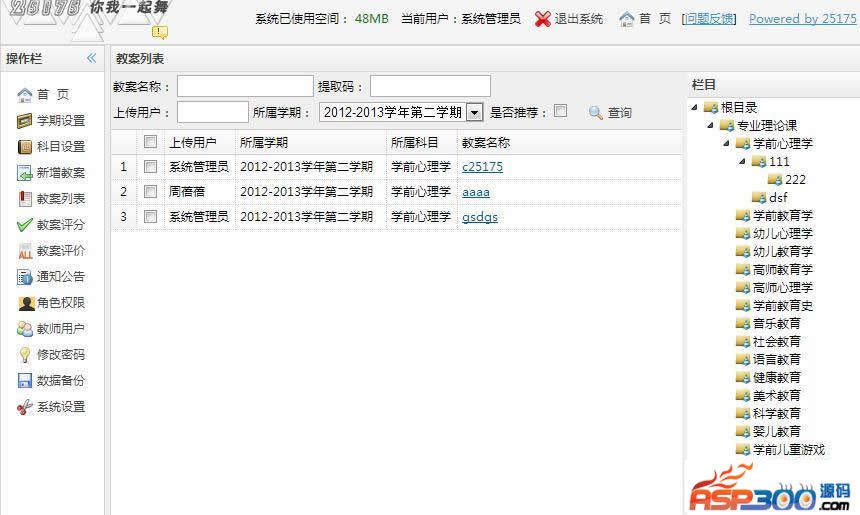The height and width of the screenshot is (515, 860).
Task: Open 通知公告 menu item
Action: pyautogui.click(x=61, y=277)
